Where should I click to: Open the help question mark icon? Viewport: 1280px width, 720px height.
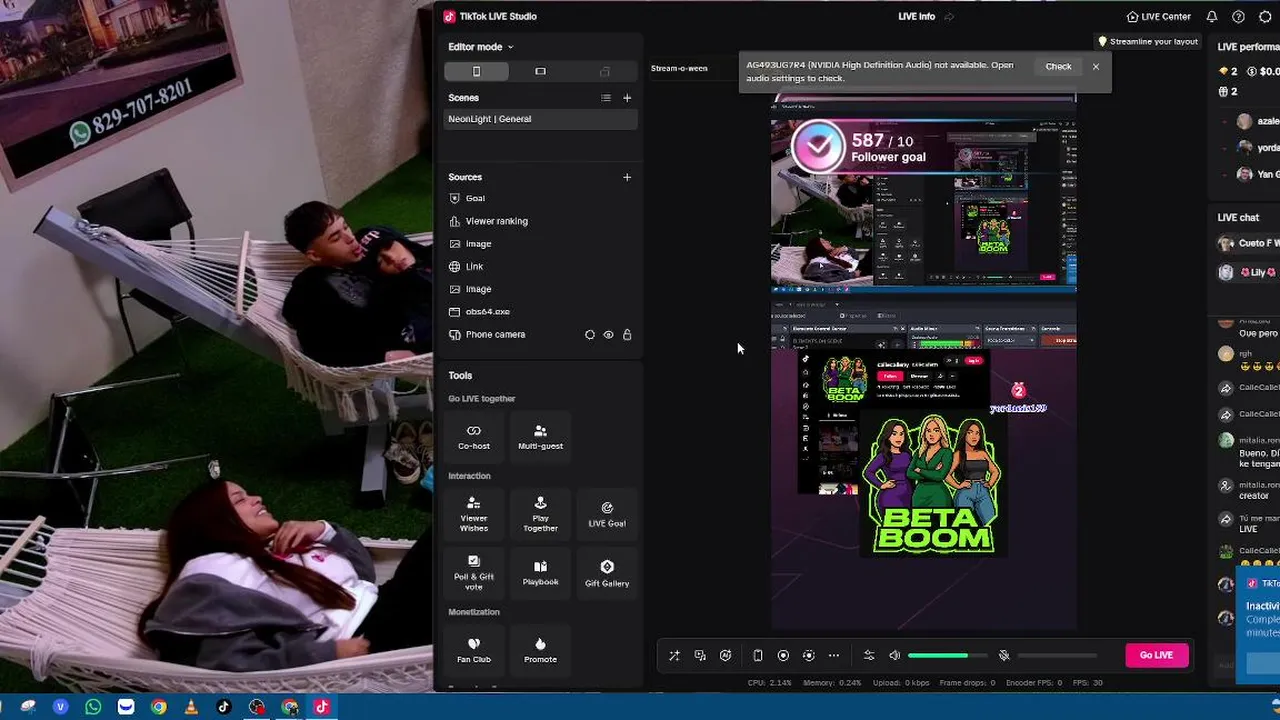[x=1238, y=17]
